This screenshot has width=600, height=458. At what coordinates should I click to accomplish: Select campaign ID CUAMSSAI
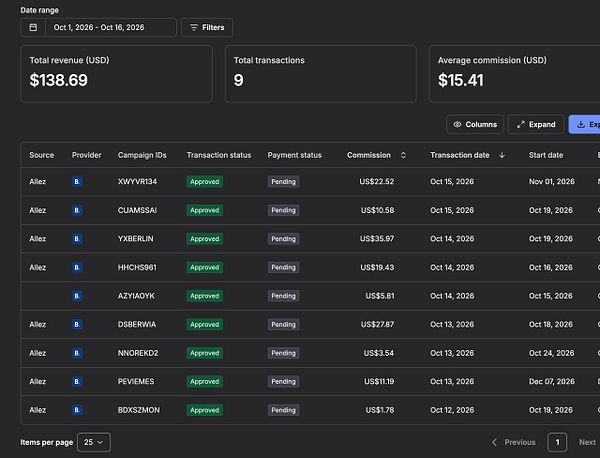coord(137,210)
